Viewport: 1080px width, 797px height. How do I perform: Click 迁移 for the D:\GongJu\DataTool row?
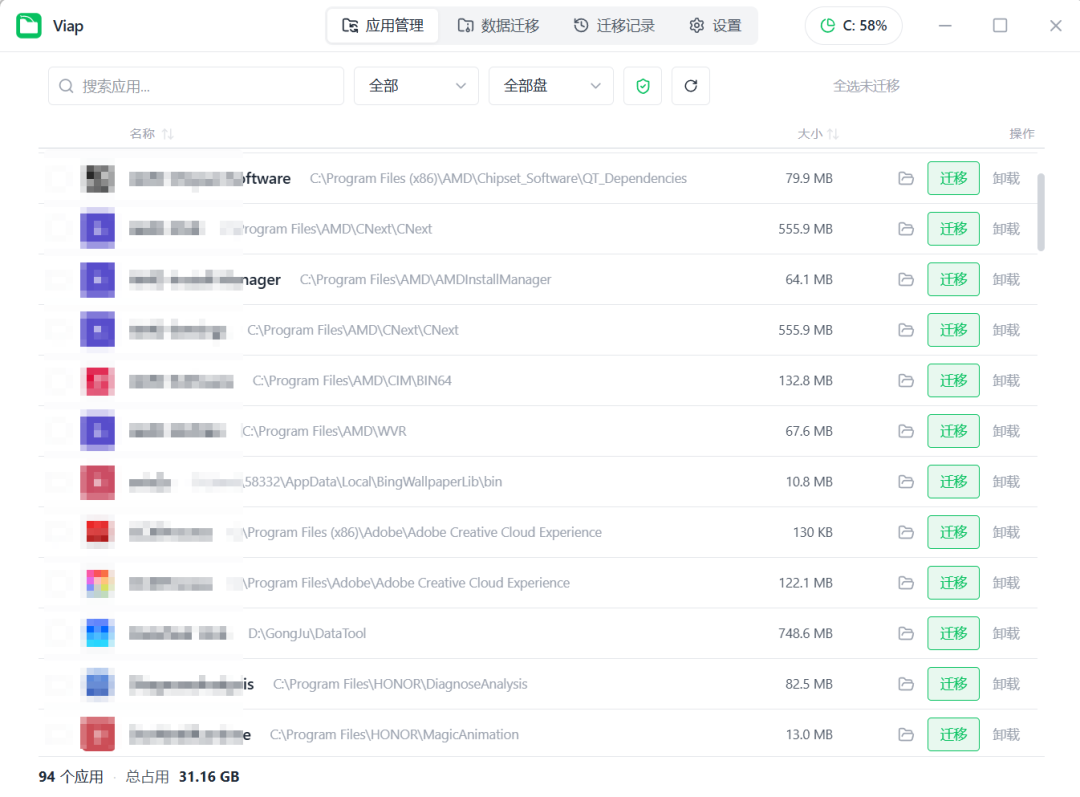(953, 634)
